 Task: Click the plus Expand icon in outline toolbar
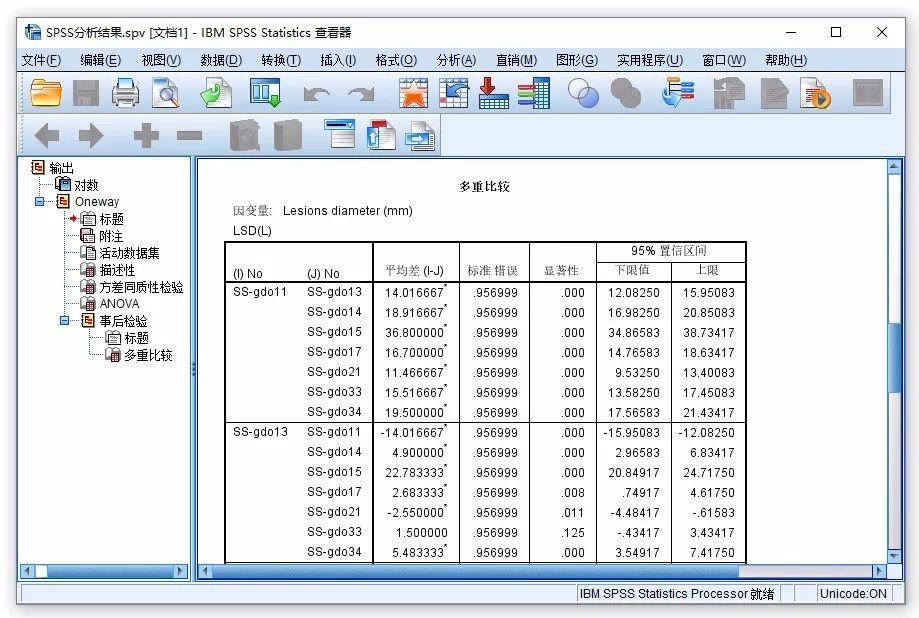[x=146, y=136]
